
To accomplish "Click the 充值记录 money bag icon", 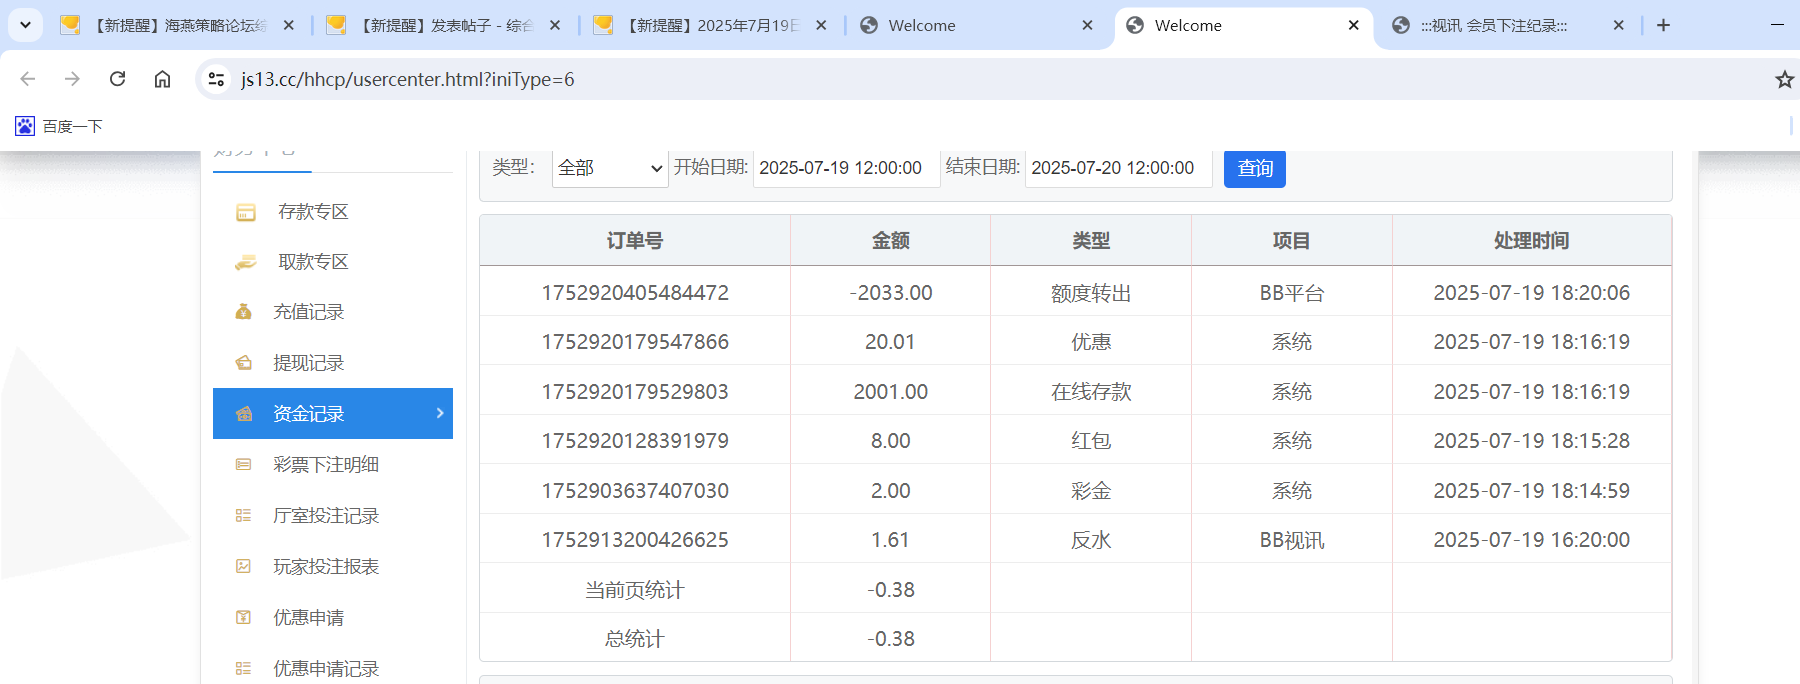I will pos(243,312).
